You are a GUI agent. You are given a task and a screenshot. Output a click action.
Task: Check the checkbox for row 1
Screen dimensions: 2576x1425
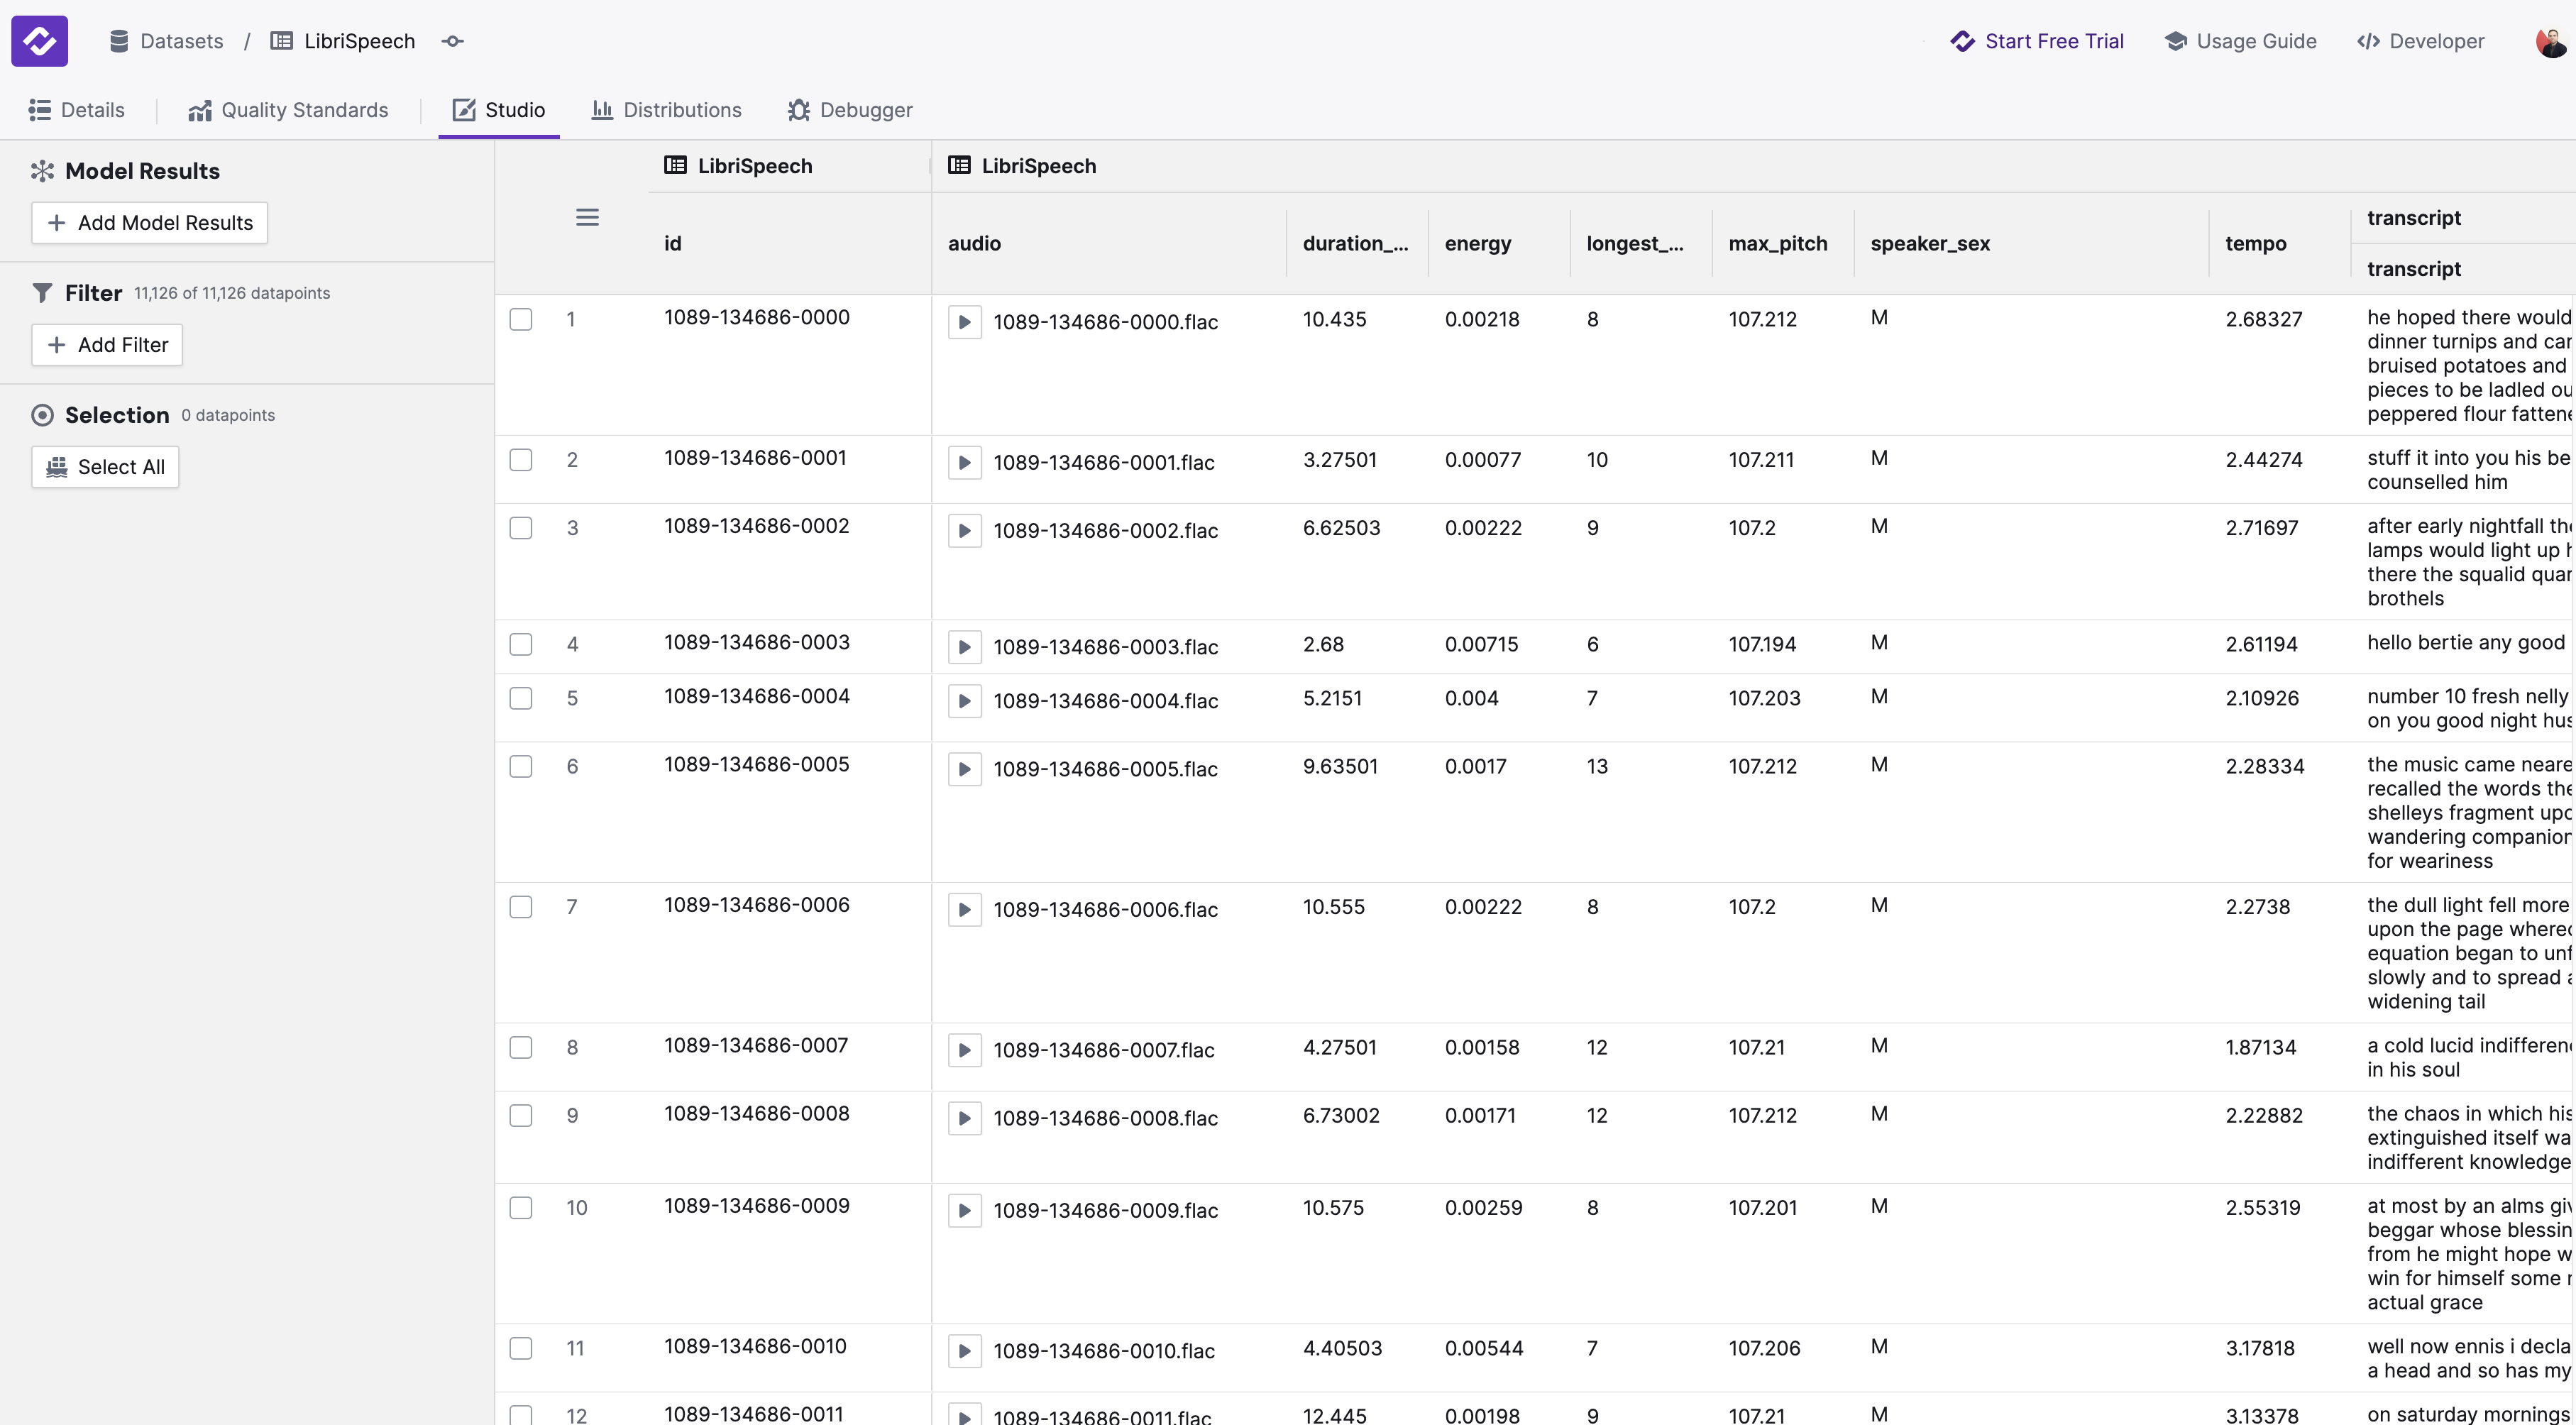coord(521,320)
